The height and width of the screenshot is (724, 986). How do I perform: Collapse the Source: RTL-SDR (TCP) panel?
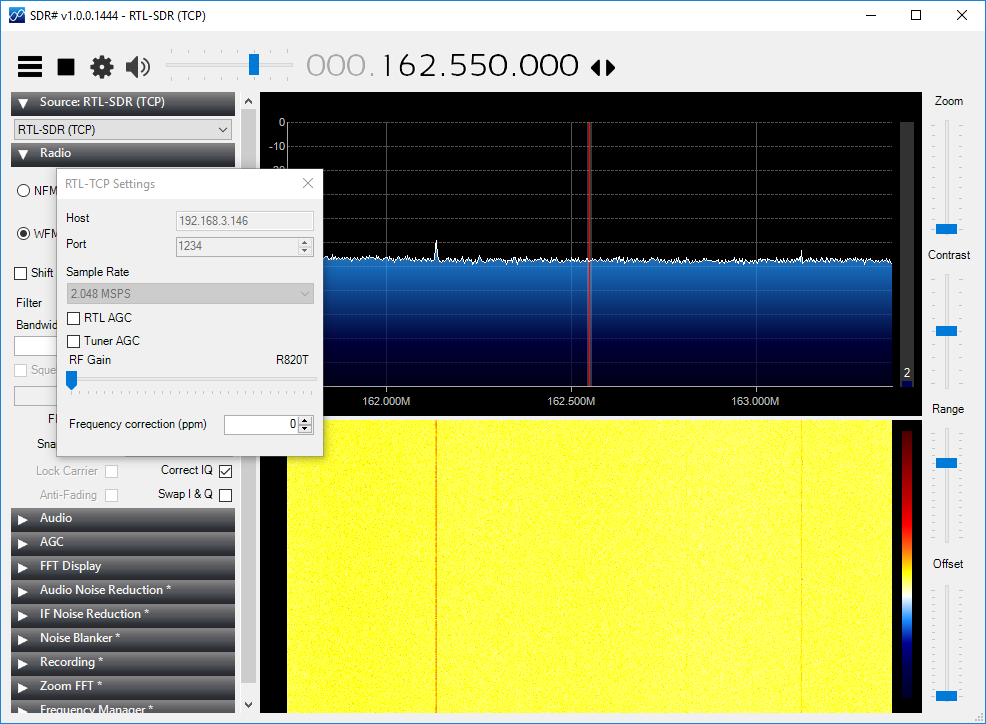[x=123, y=103]
